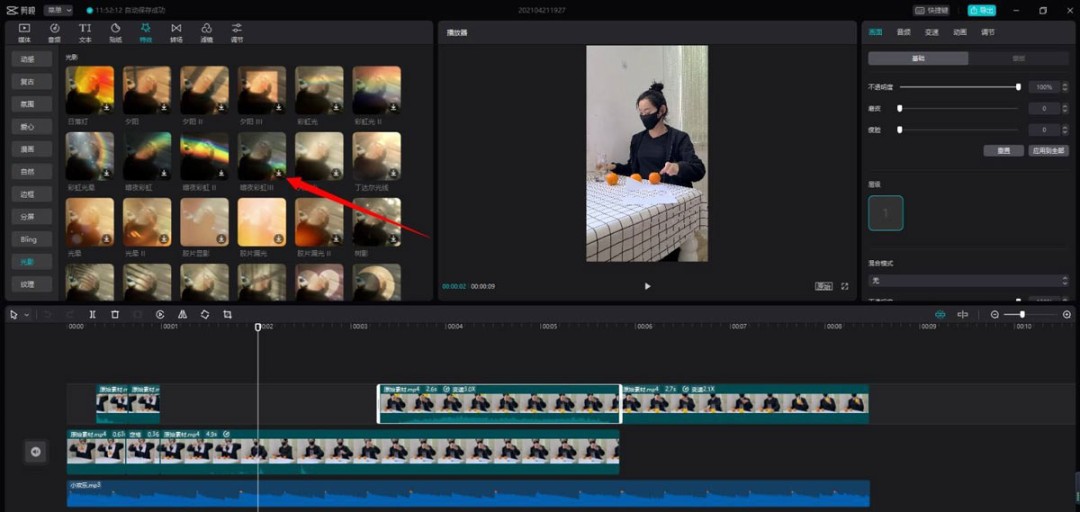This screenshot has height=512, width=1080.
Task: Adjust the 不透明度 opacity slider handle
Action: click(x=1018, y=87)
